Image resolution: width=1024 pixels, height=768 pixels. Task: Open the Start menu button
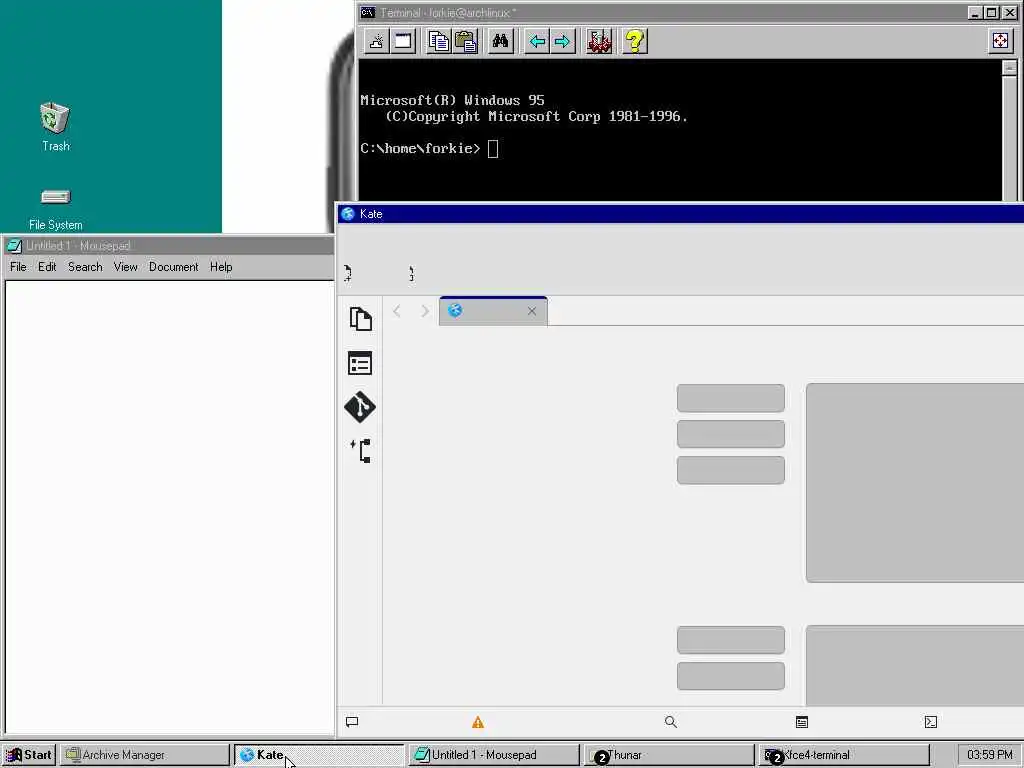click(29, 755)
